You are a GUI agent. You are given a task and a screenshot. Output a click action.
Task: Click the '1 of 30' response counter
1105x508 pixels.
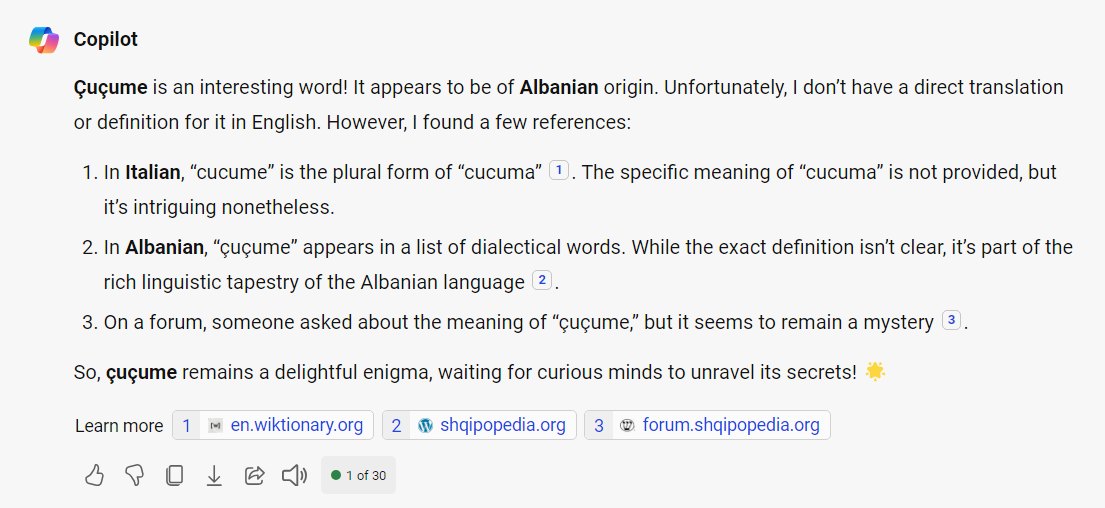tap(358, 475)
